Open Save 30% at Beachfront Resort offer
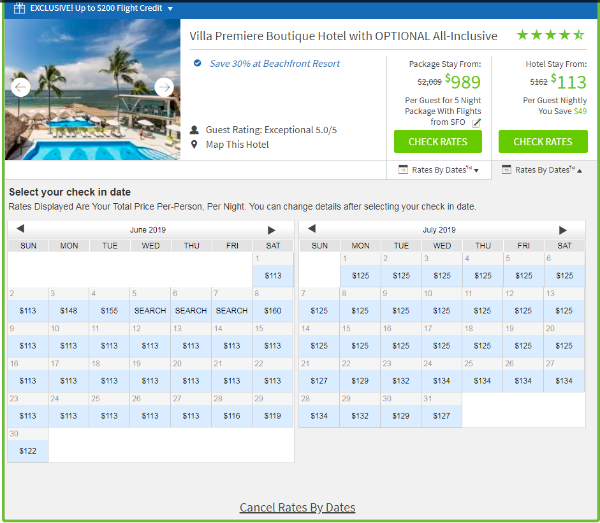 (274, 64)
